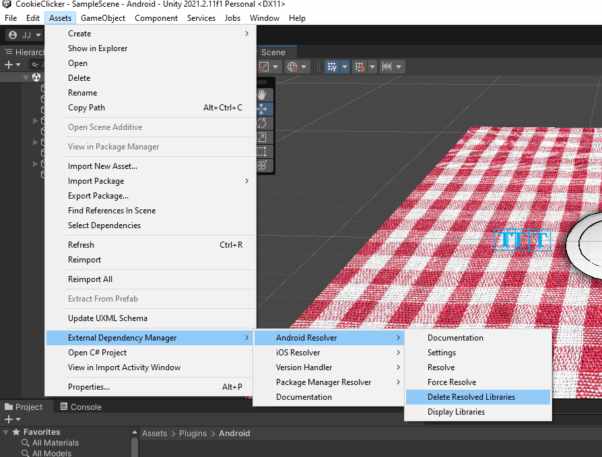Open the Component menu
This screenshot has width=602, height=457.
point(156,18)
